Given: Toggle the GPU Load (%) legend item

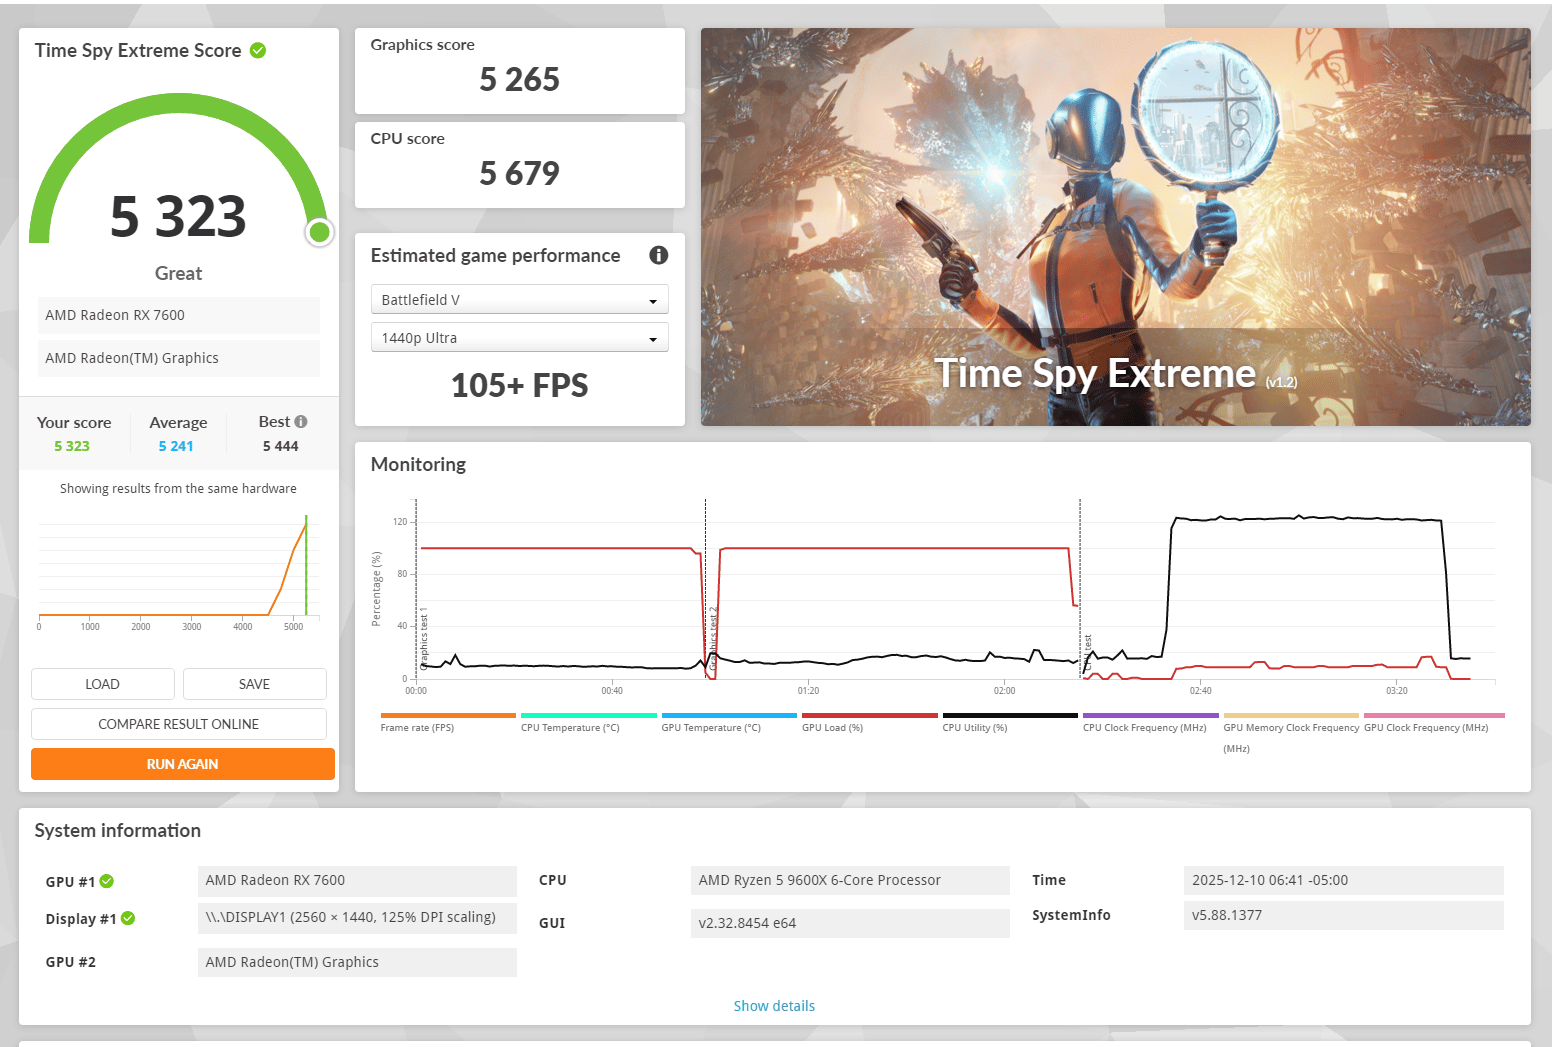Looking at the screenshot, I should (x=832, y=728).
